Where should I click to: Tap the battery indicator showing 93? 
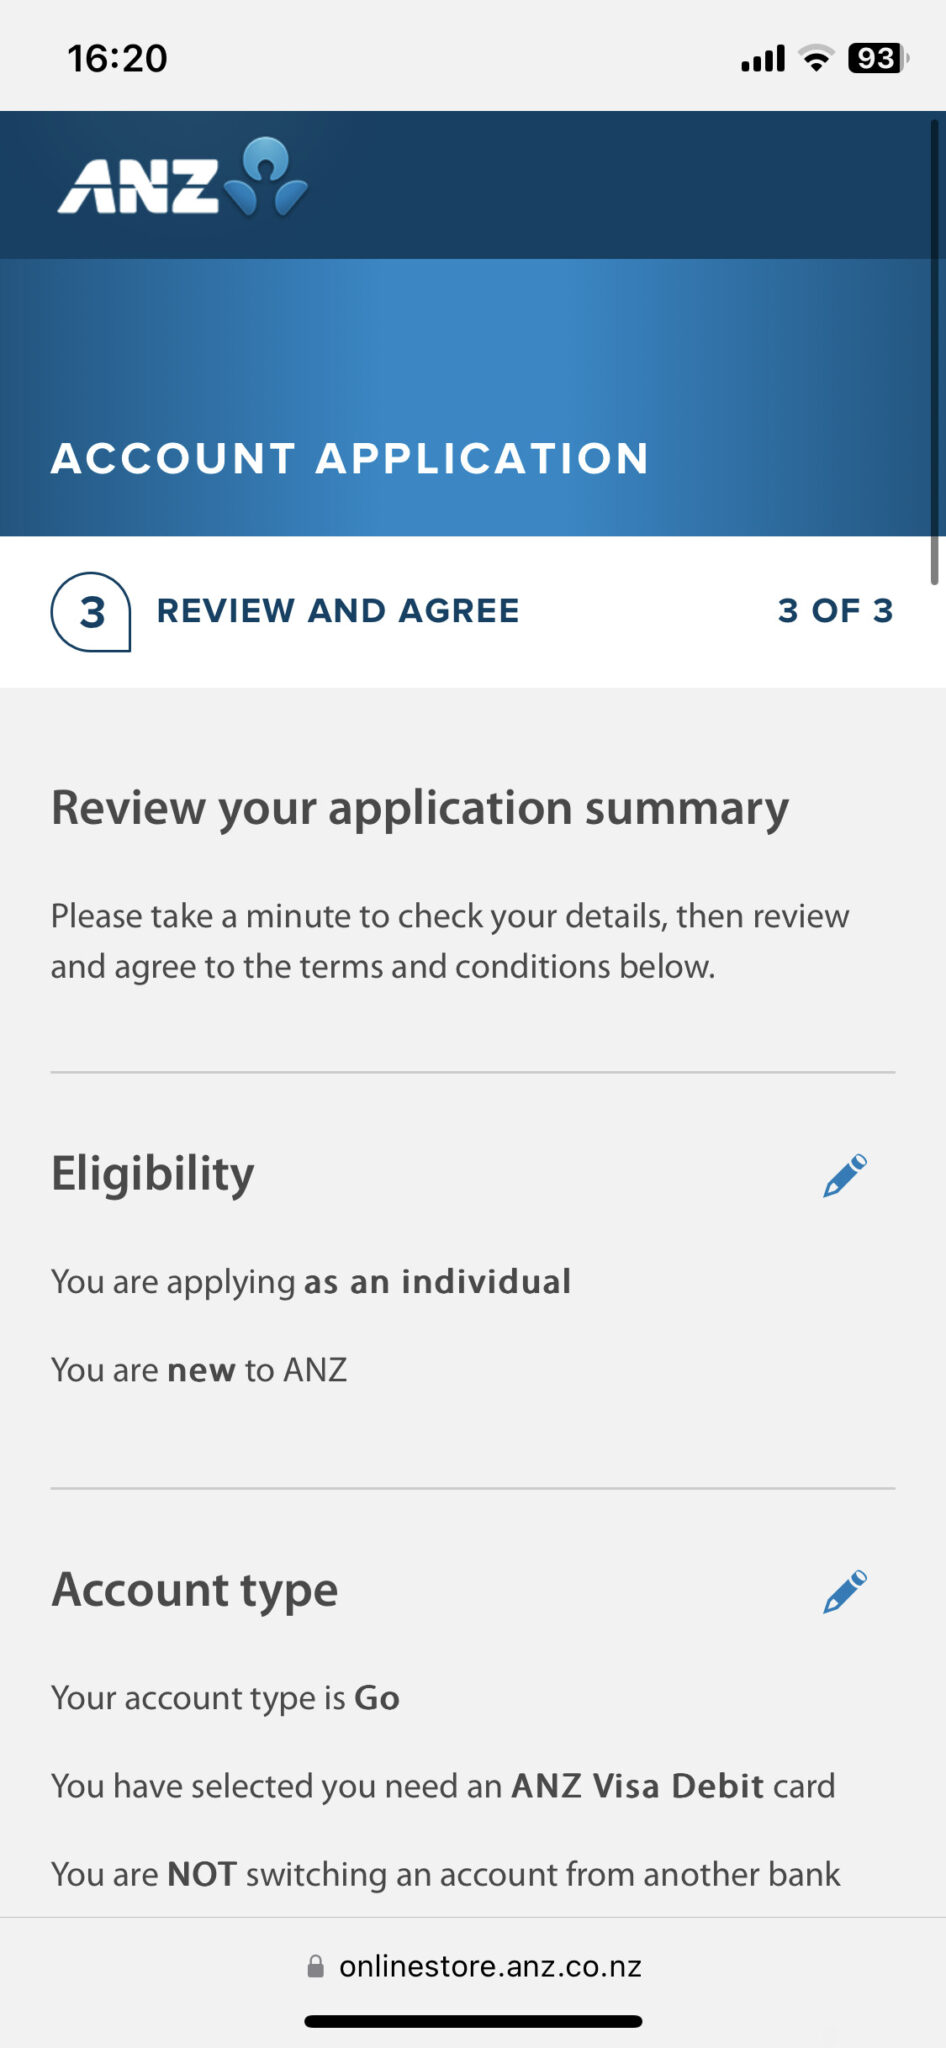(x=873, y=58)
